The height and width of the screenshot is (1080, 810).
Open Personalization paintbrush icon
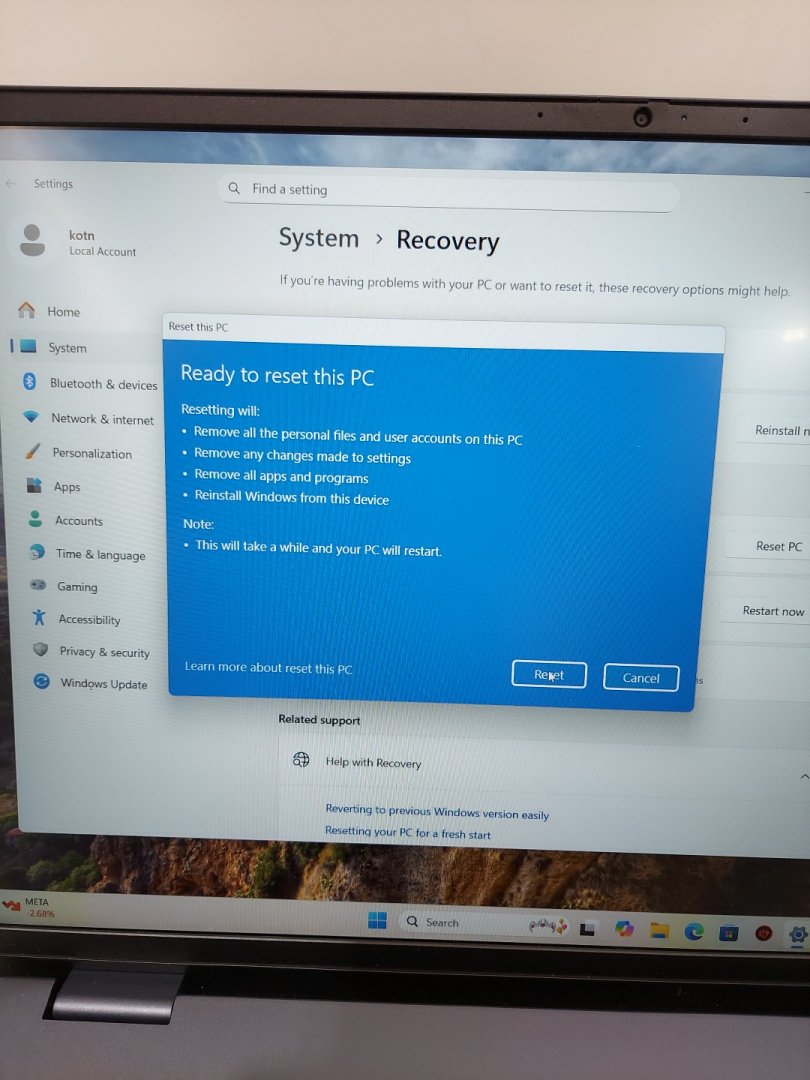tap(33, 452)
